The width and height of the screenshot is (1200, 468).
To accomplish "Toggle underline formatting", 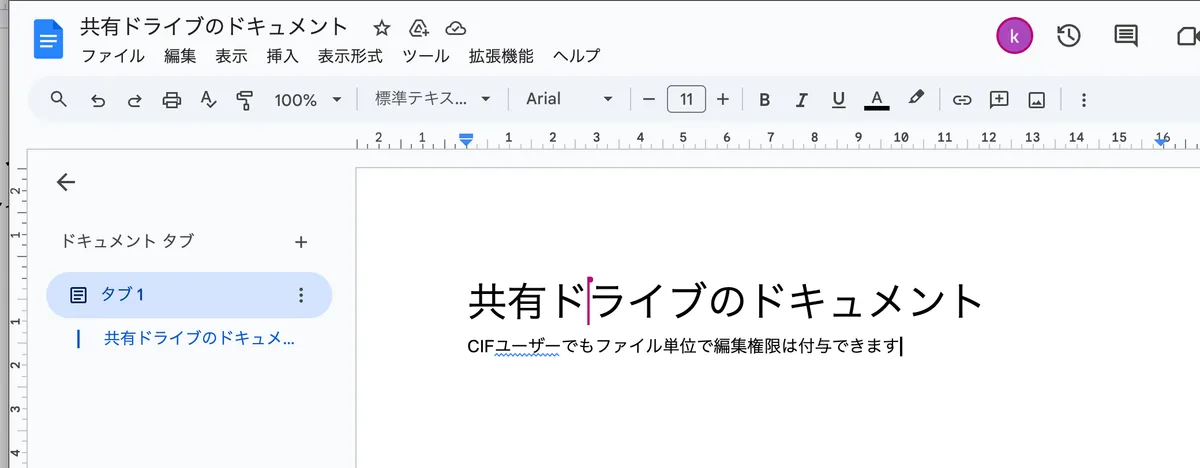I will click(x=838, y=100).
